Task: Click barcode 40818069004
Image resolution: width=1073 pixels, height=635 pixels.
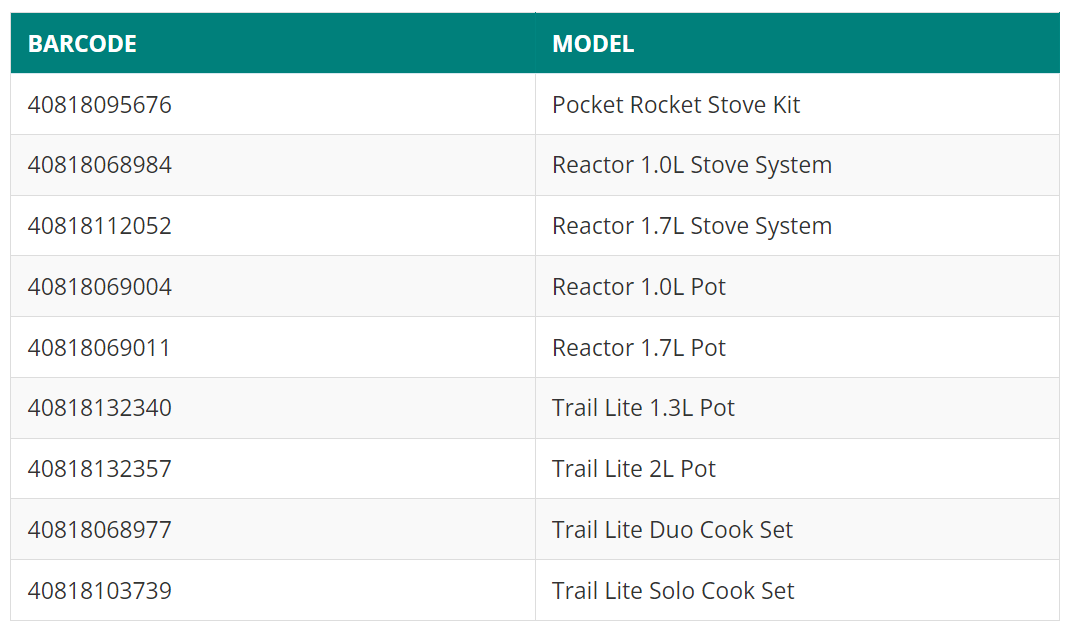Action: pos(100,287)
